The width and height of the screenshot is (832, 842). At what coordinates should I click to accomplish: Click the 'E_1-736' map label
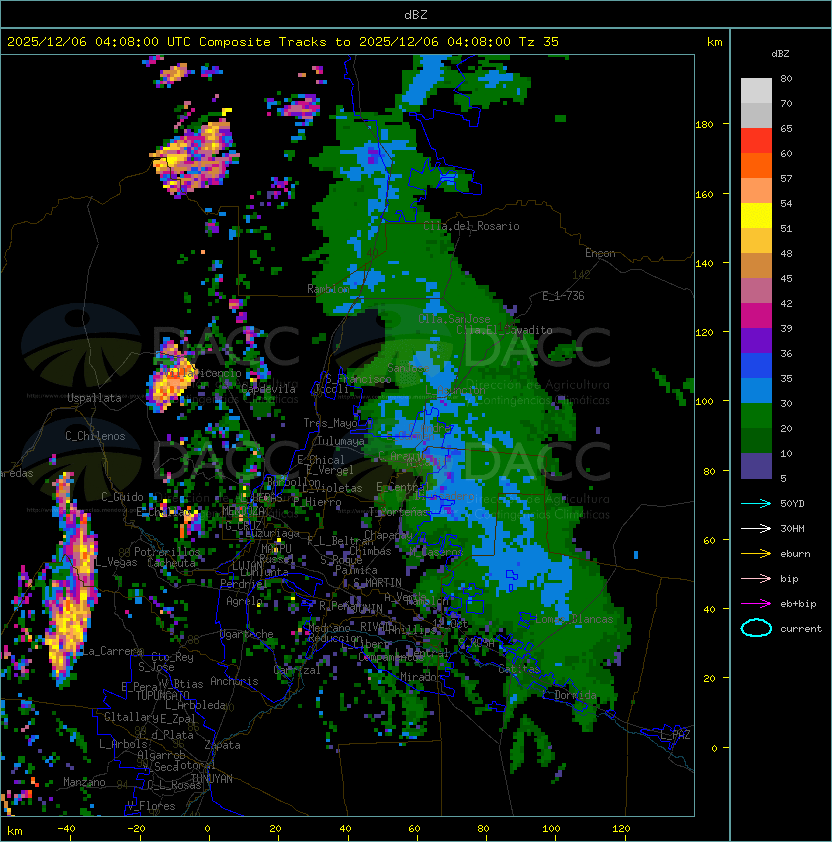[x=563, y=296]
